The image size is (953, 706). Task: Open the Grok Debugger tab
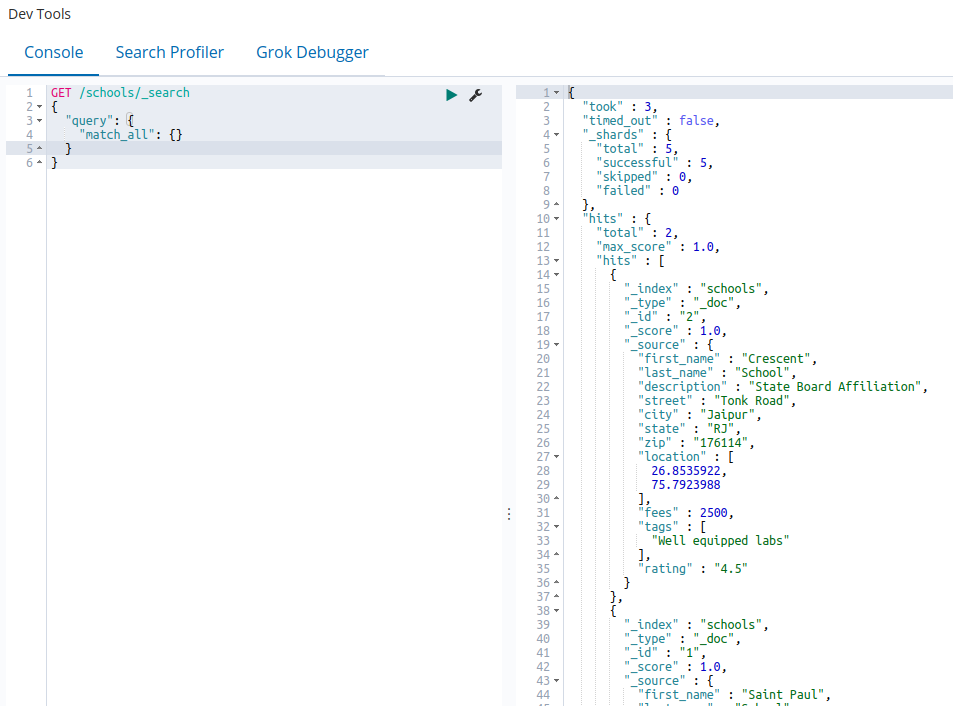click(312, 52)
